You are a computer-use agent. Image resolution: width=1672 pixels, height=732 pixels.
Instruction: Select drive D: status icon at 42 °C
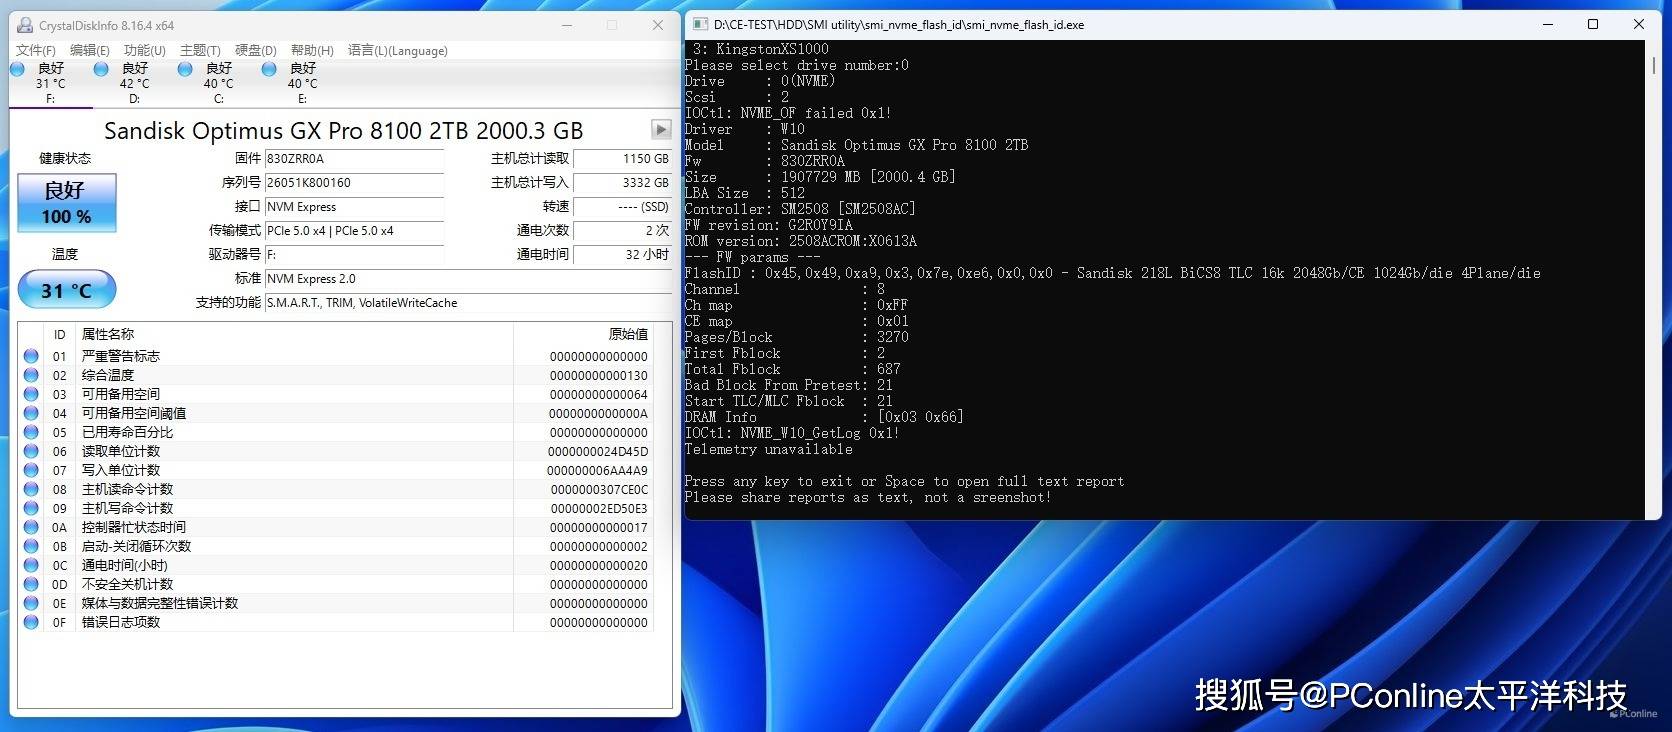click(x=101, y=69)
